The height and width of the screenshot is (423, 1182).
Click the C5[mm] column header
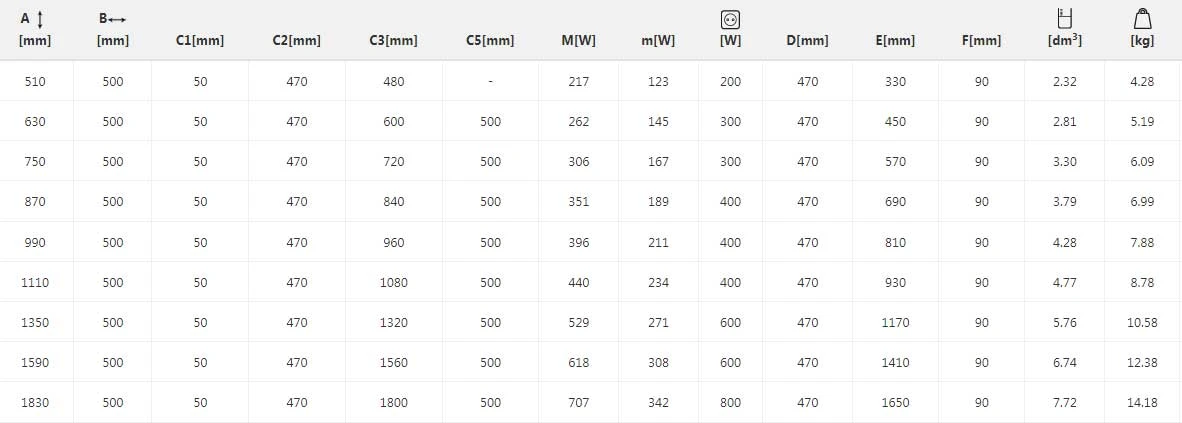click(490, 41)
